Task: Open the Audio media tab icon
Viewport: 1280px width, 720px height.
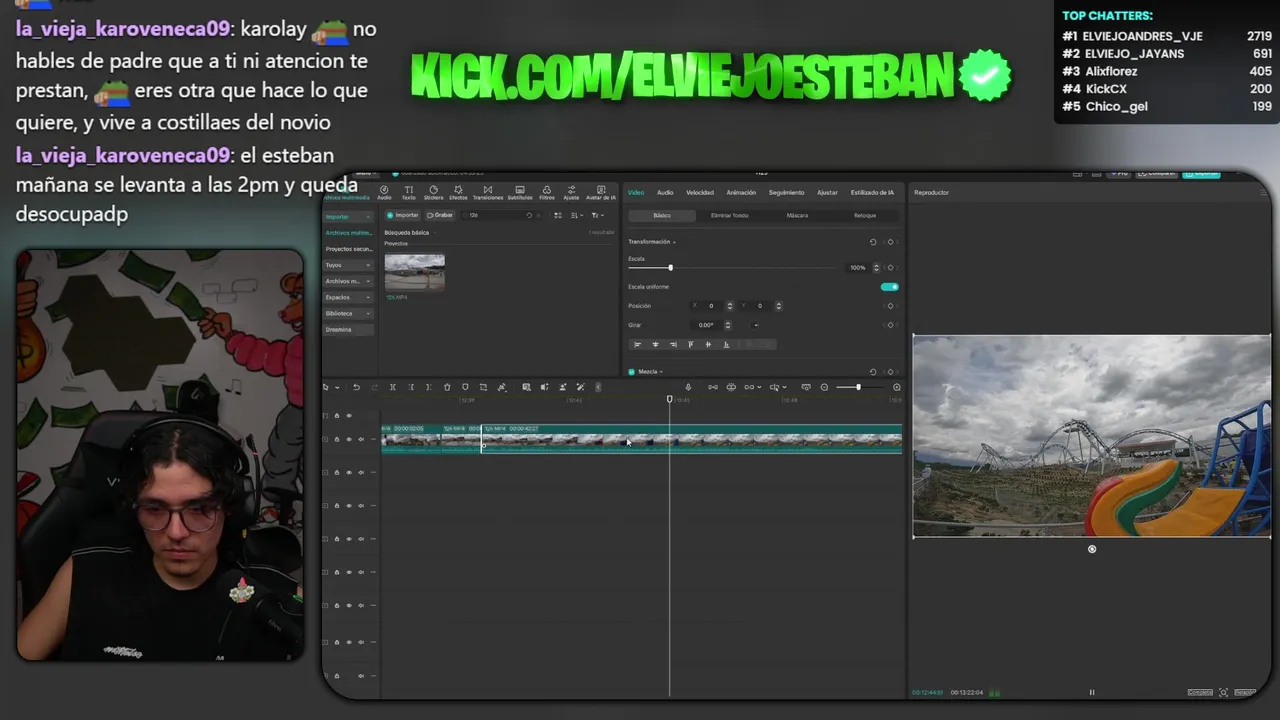Action: [x=384, y=192]
